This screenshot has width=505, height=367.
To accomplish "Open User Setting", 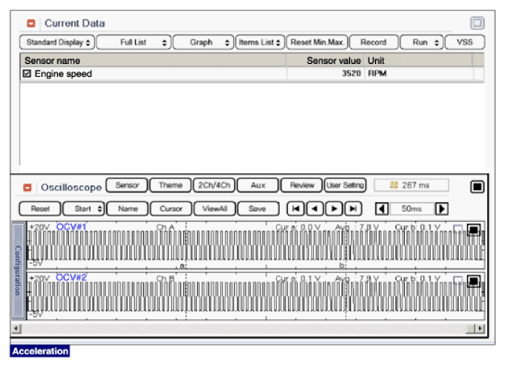I will 345,185.
